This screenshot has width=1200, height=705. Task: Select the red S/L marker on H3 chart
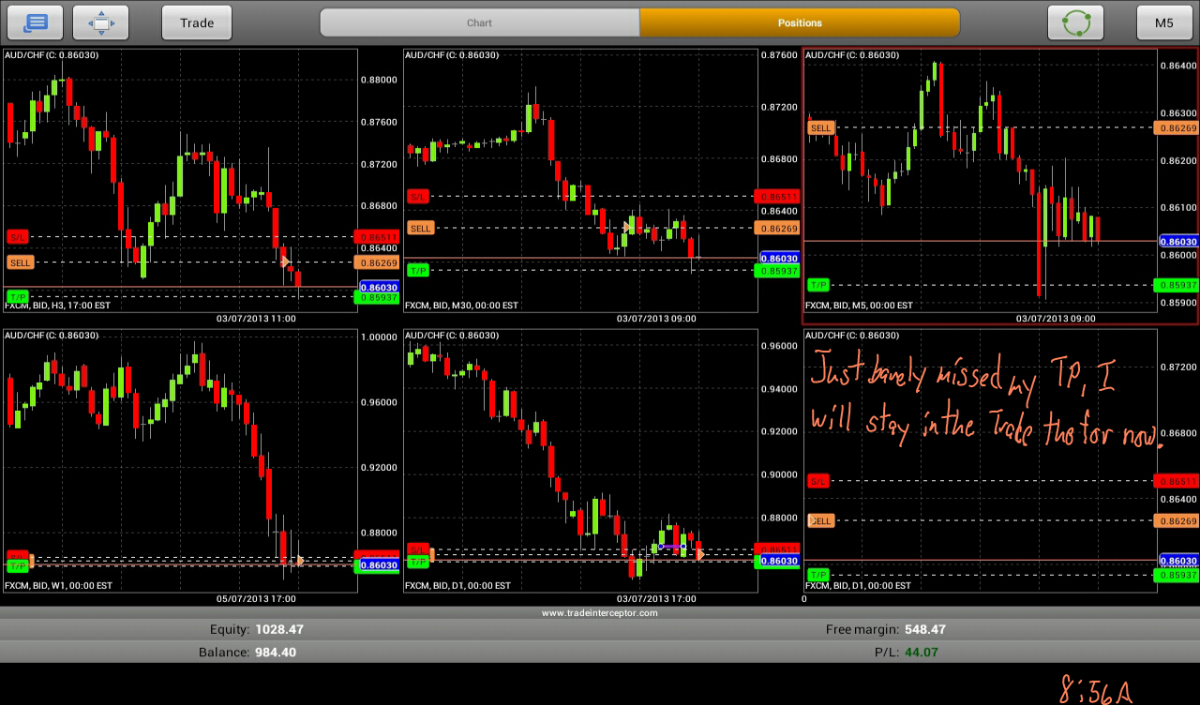(18, 237)
